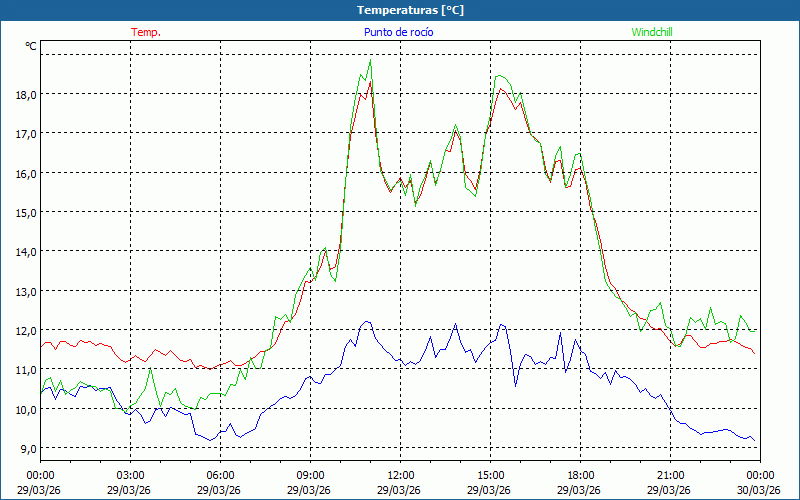Image resolution: width=800 pixels, height=500 pixels.
Task: Click the 17,0 y-axis value label
Action: click(25, 133)
